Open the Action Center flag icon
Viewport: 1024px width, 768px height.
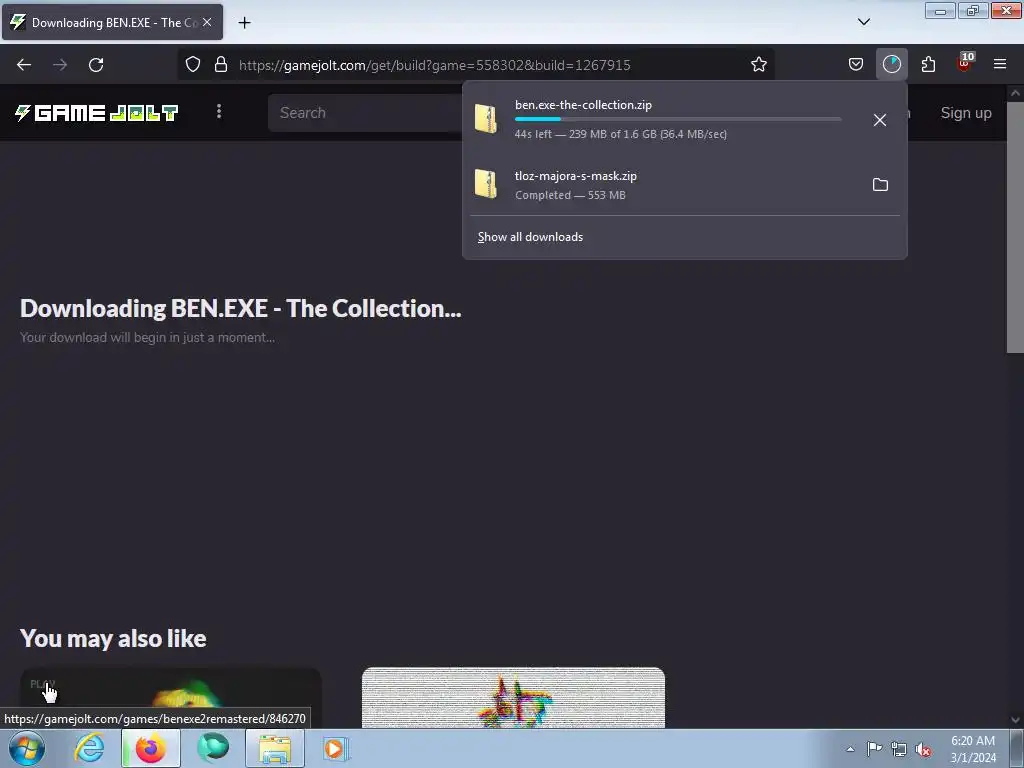[x=874, y=749]
